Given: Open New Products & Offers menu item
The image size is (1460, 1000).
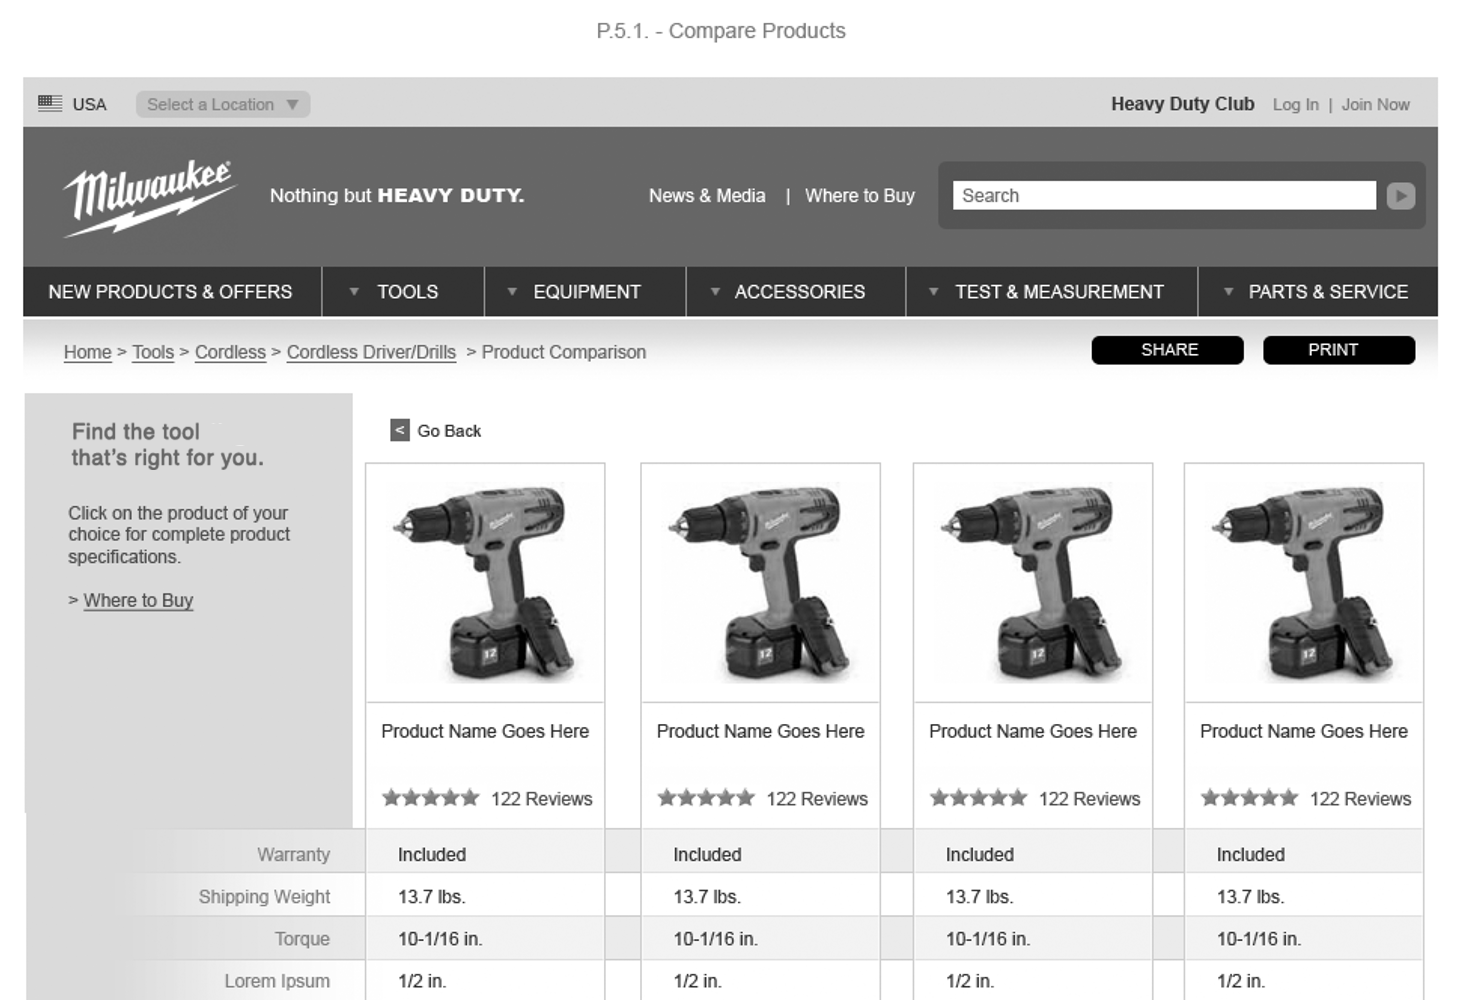Looking at the screenshot, I should click(x=171, y=292).
